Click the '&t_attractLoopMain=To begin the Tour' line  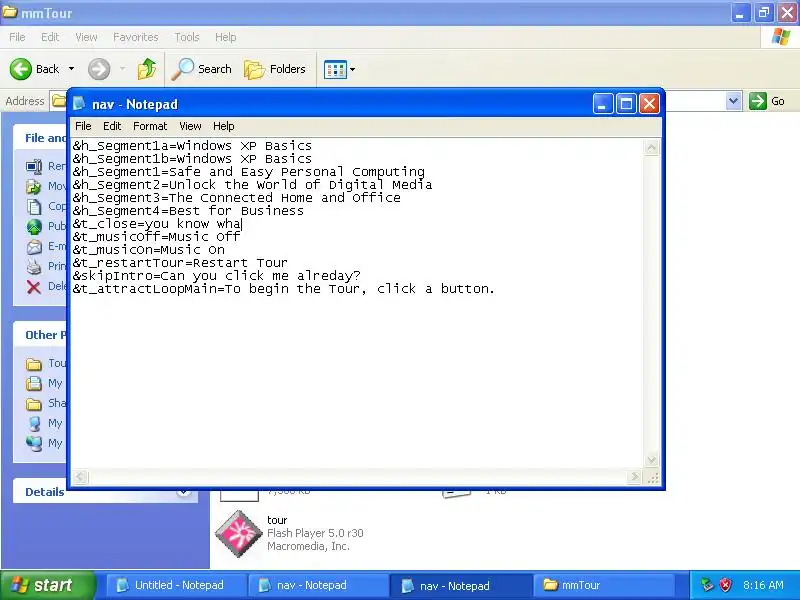tap(284, 289)
